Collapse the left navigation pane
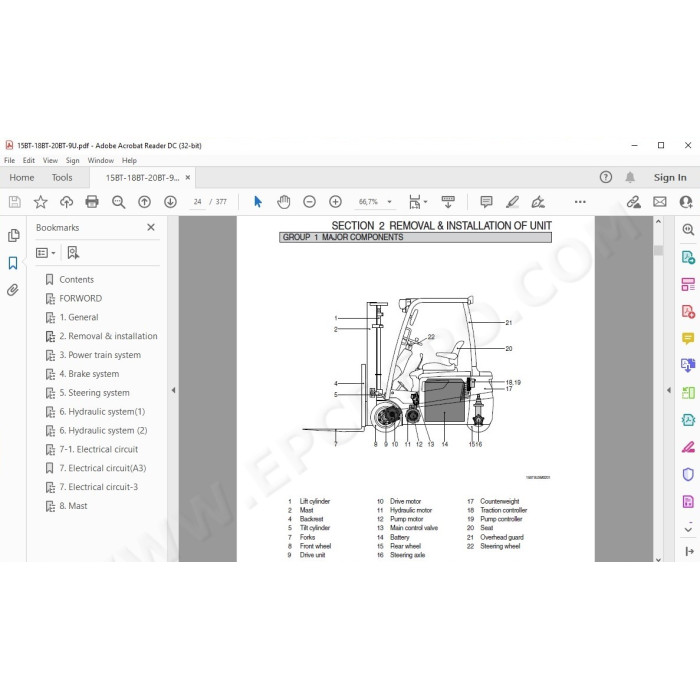 (x=173, y=390)
